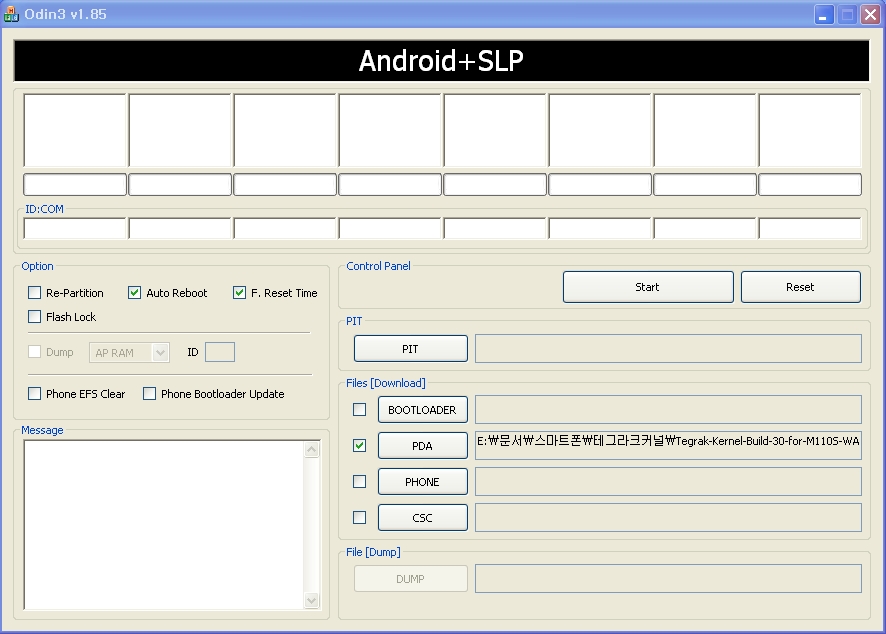Image resolution: width=886 pixels, height=634 pixels.
Task: Uncheck the Auto Reboot option
Action: point(135,293)
